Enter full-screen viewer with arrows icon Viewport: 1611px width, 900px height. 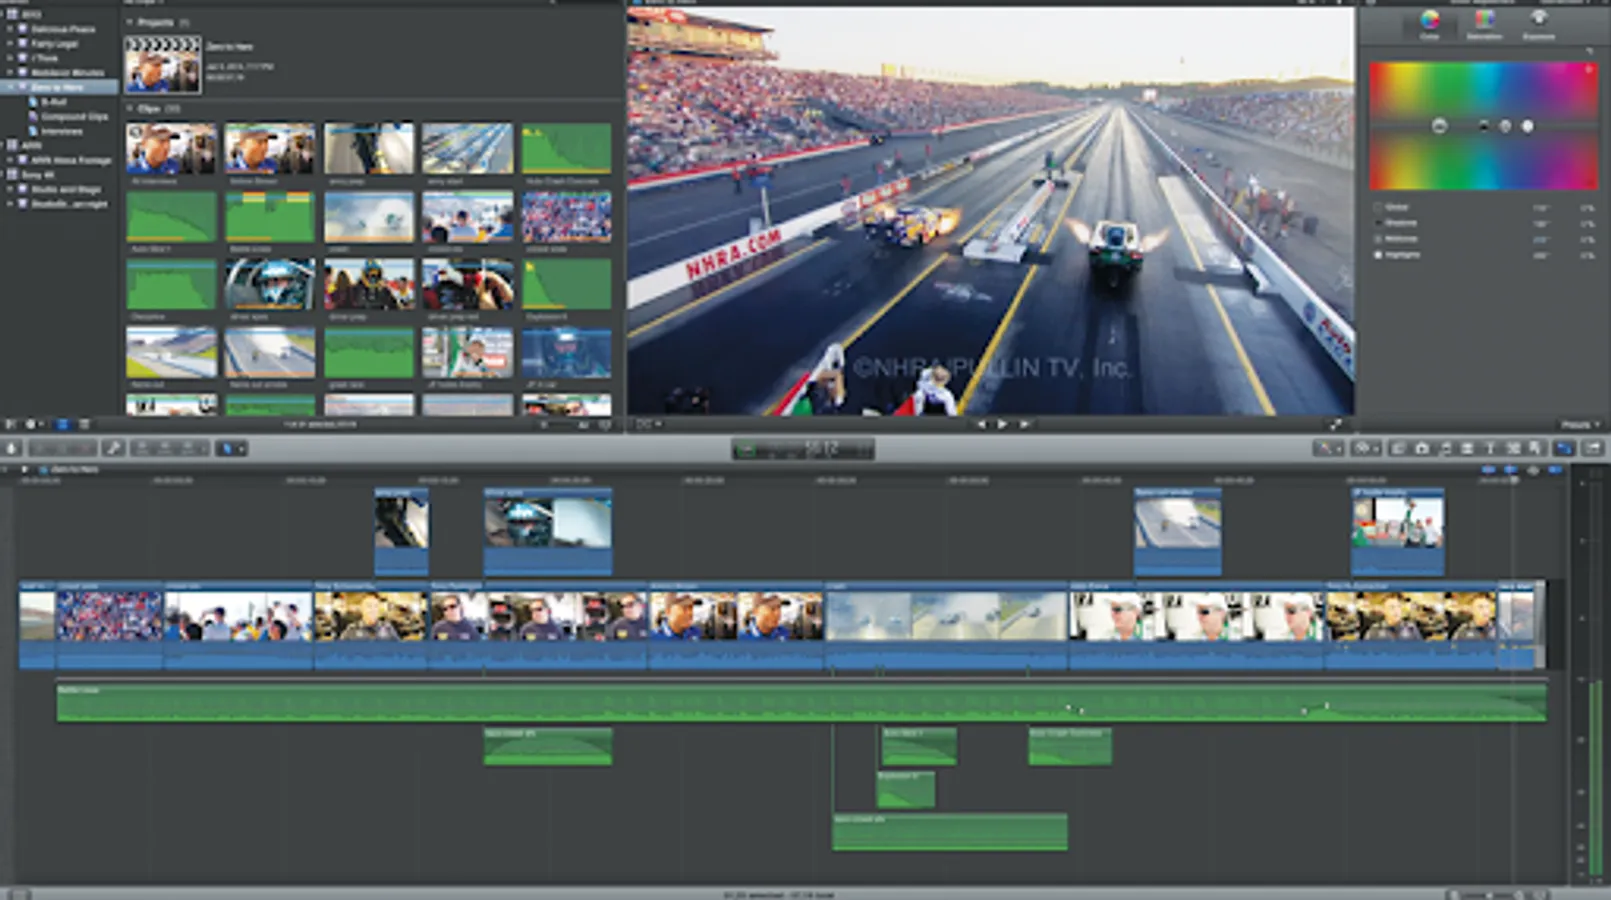(x=1335, y=425)
